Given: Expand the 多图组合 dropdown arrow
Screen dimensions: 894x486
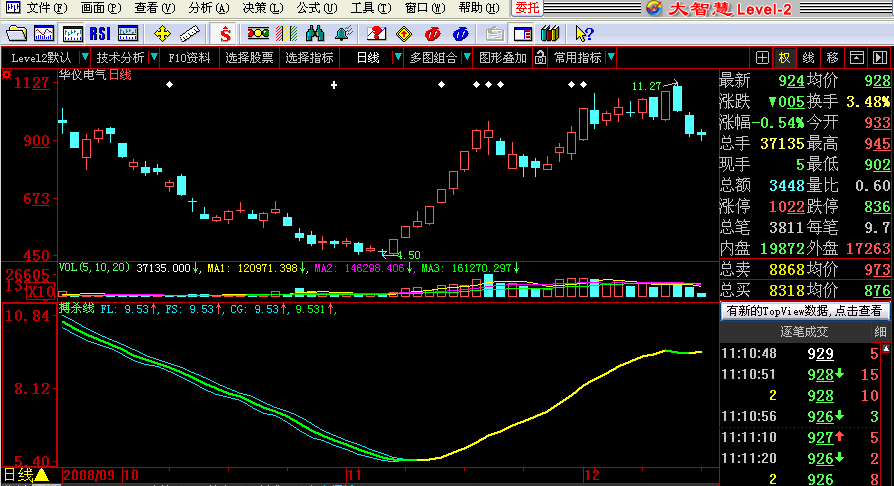Looking at the screenshot, I should tap(467, 57).
